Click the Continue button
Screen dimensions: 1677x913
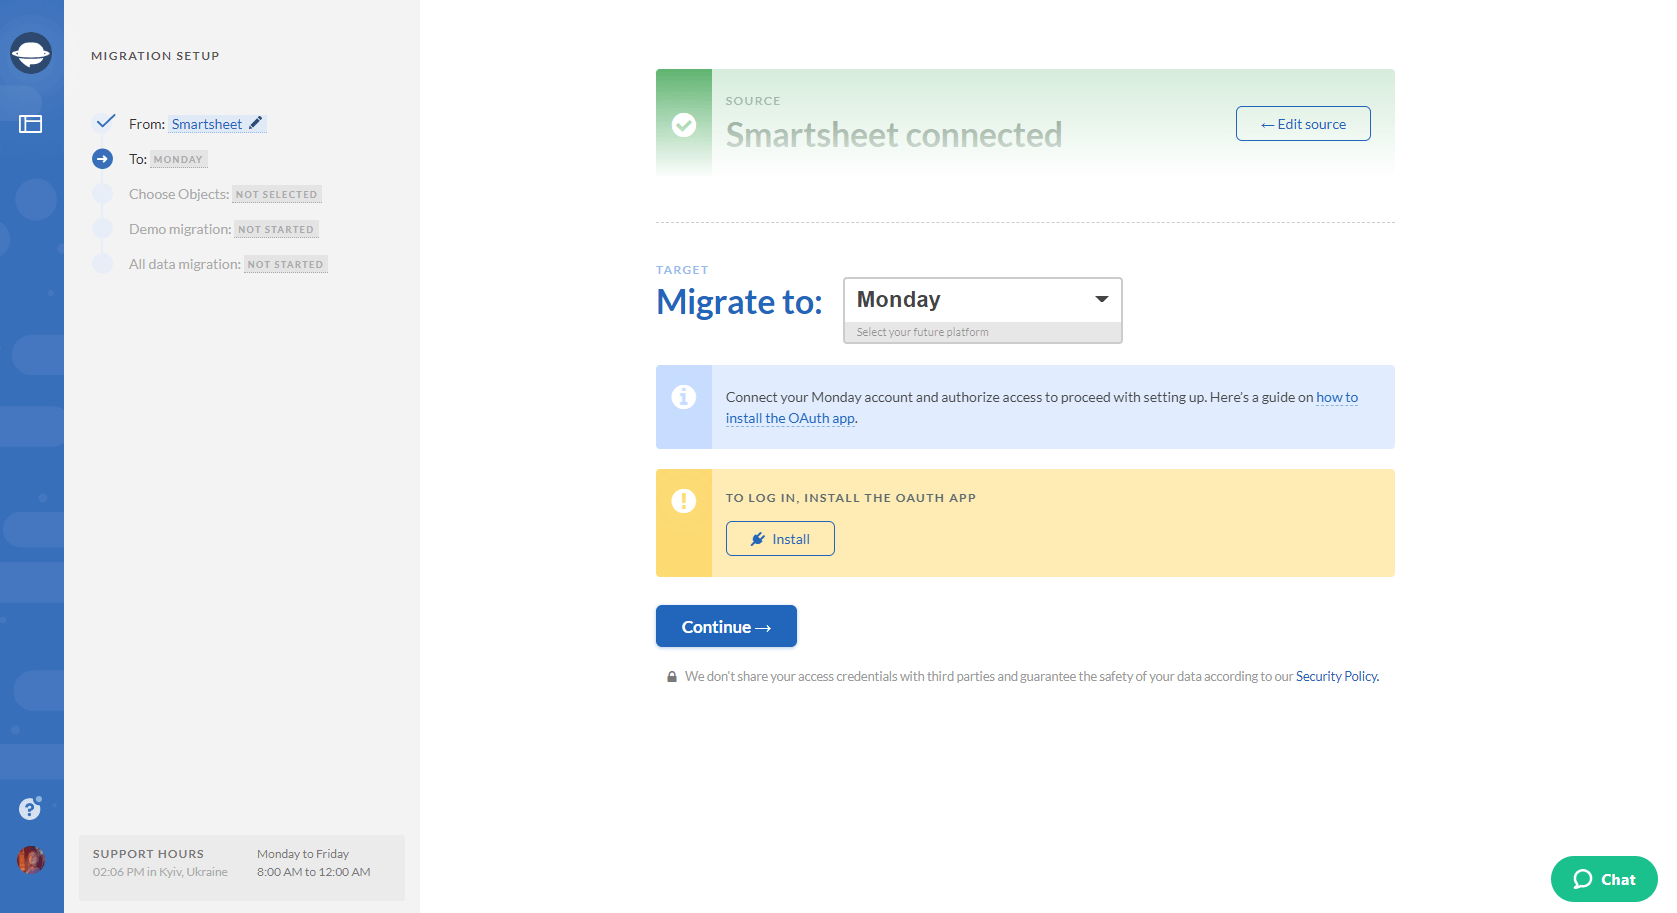tap(726, 626)
